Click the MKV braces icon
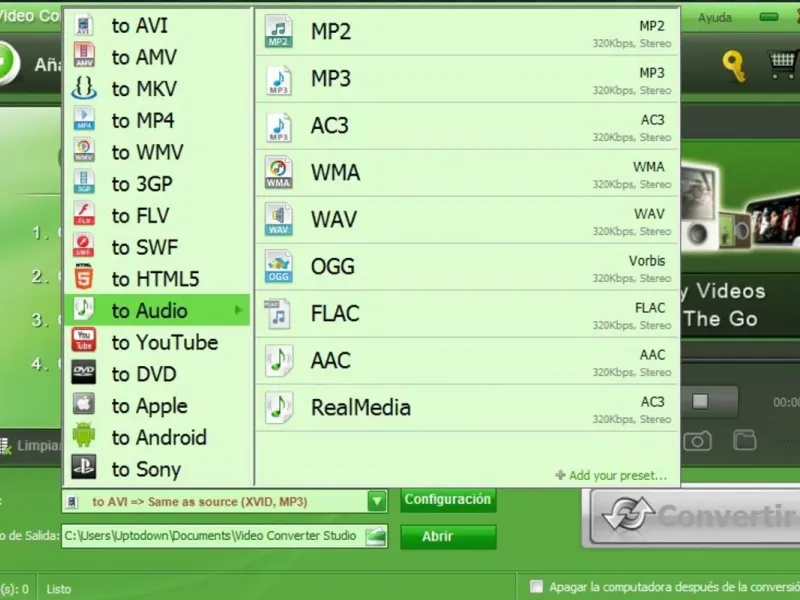 [84, 88]
